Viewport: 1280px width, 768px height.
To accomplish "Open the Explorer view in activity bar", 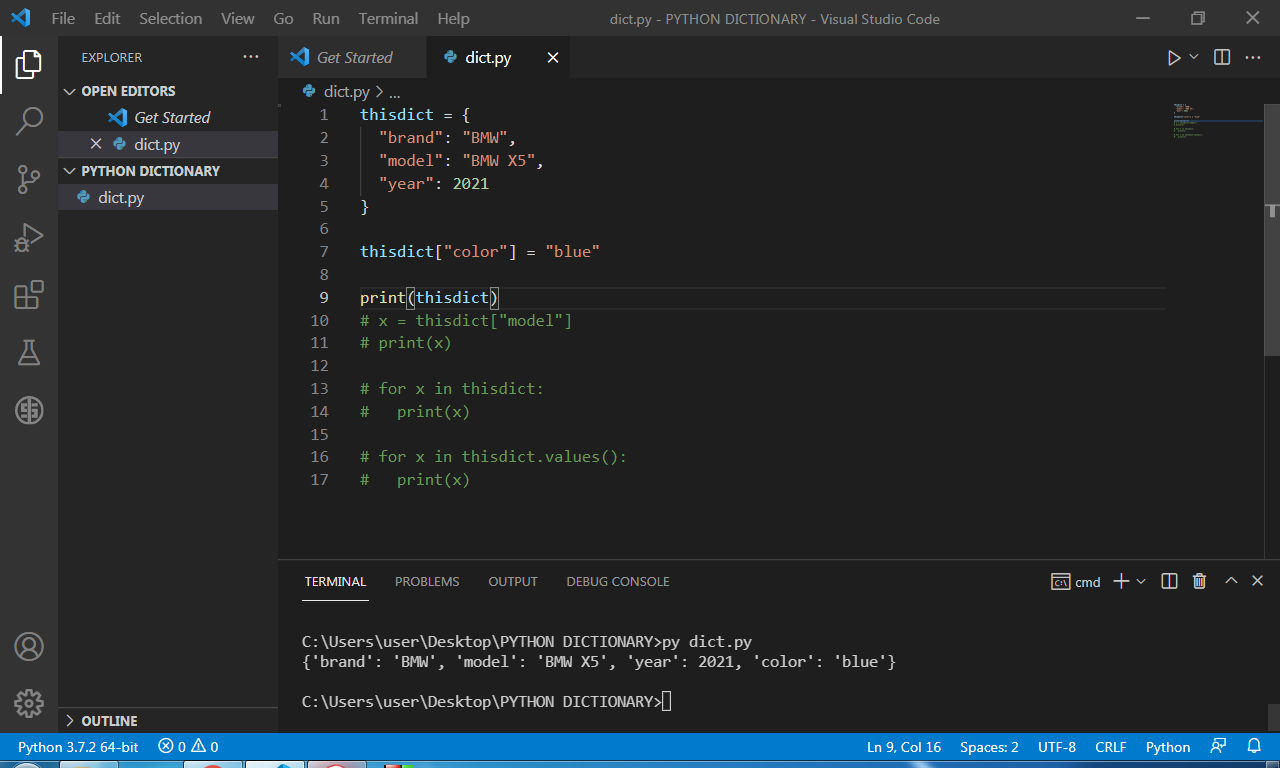I will [29, 65].
